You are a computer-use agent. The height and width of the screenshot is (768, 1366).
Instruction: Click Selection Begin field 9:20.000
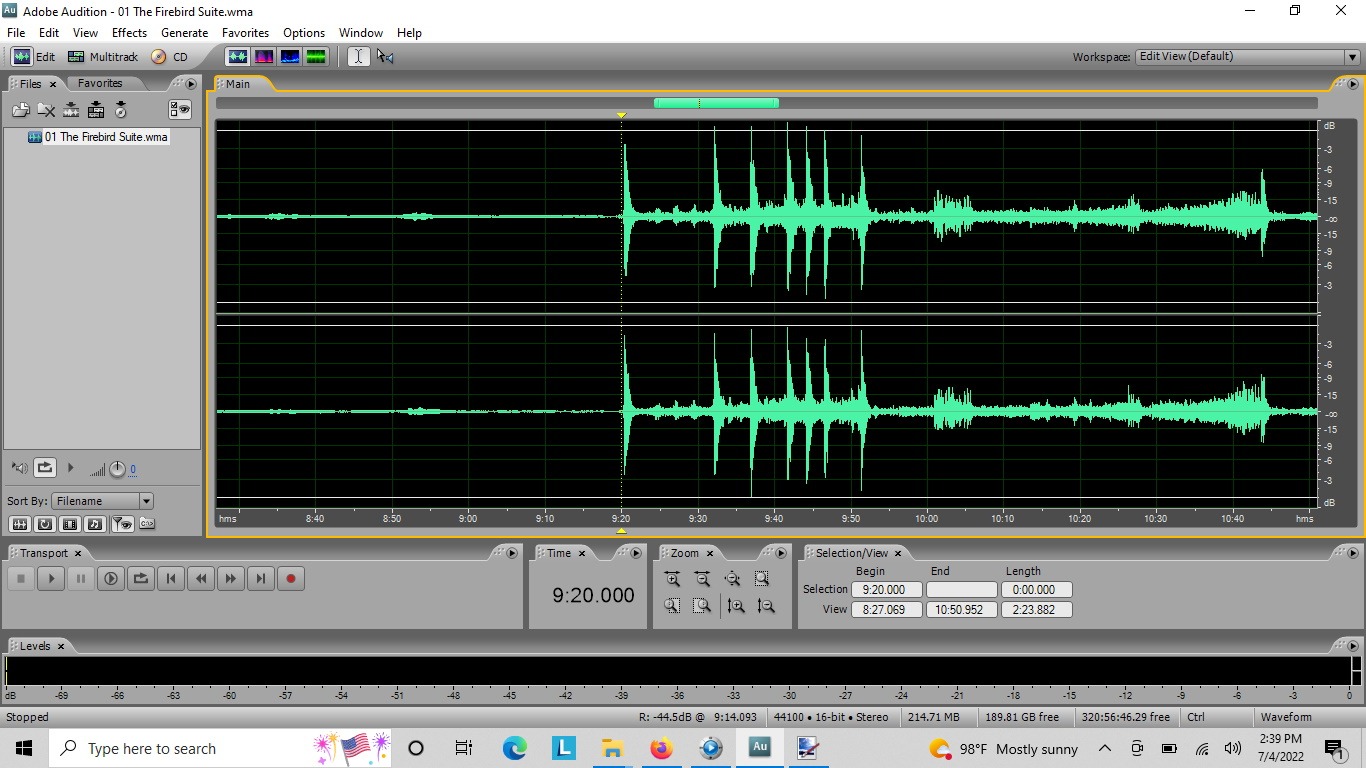point(886,590)
